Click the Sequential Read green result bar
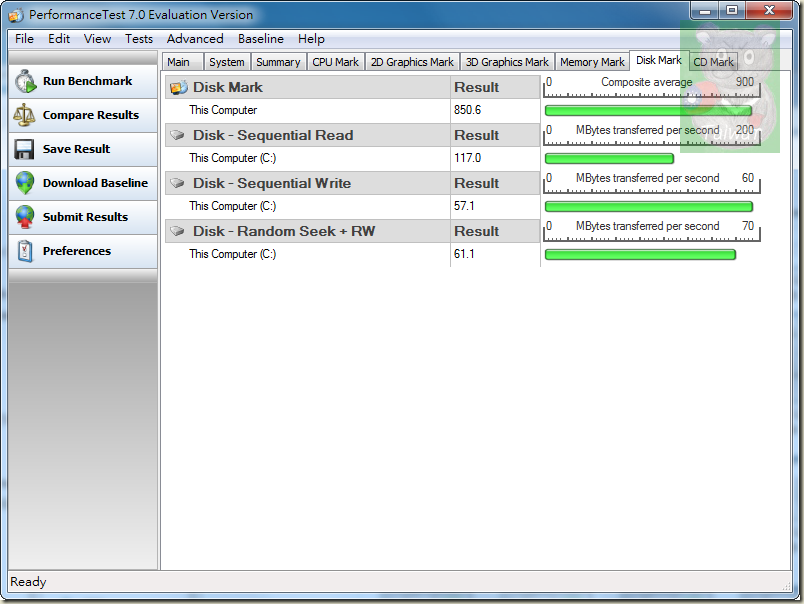The width and height of the screenshot is (804, 604). [x=609, y=159]
